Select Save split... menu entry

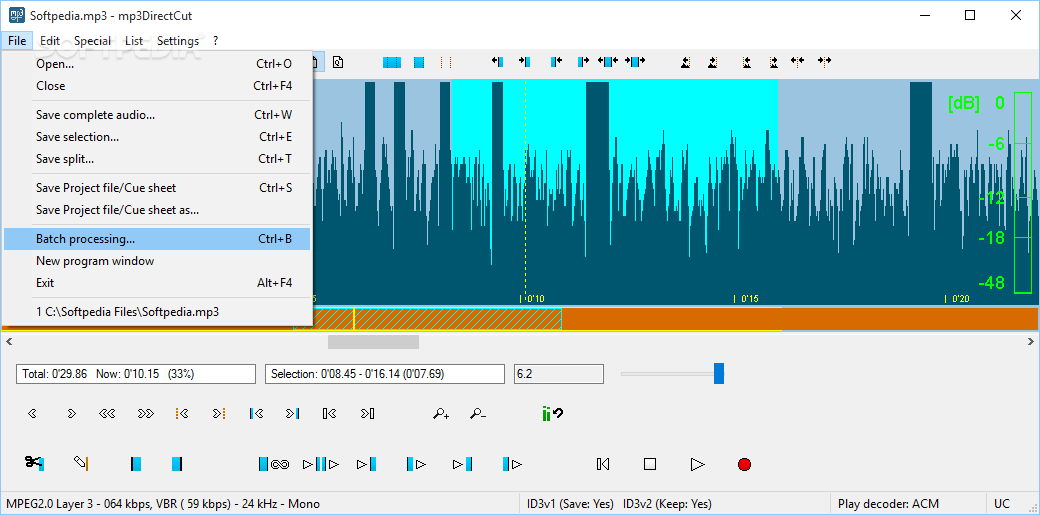tap(157, 159)
